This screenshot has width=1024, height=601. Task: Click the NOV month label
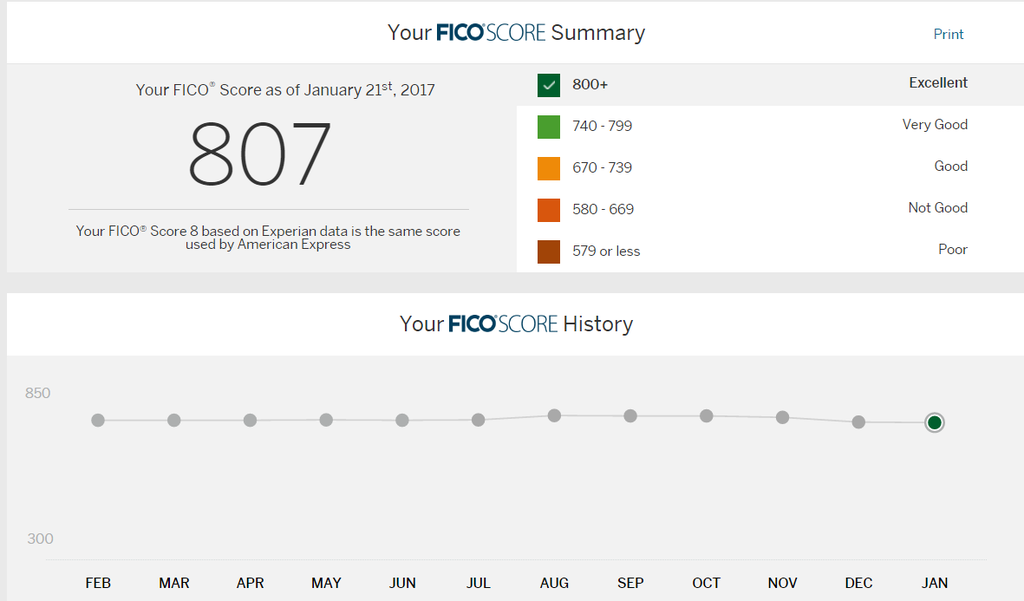point(782,583)
